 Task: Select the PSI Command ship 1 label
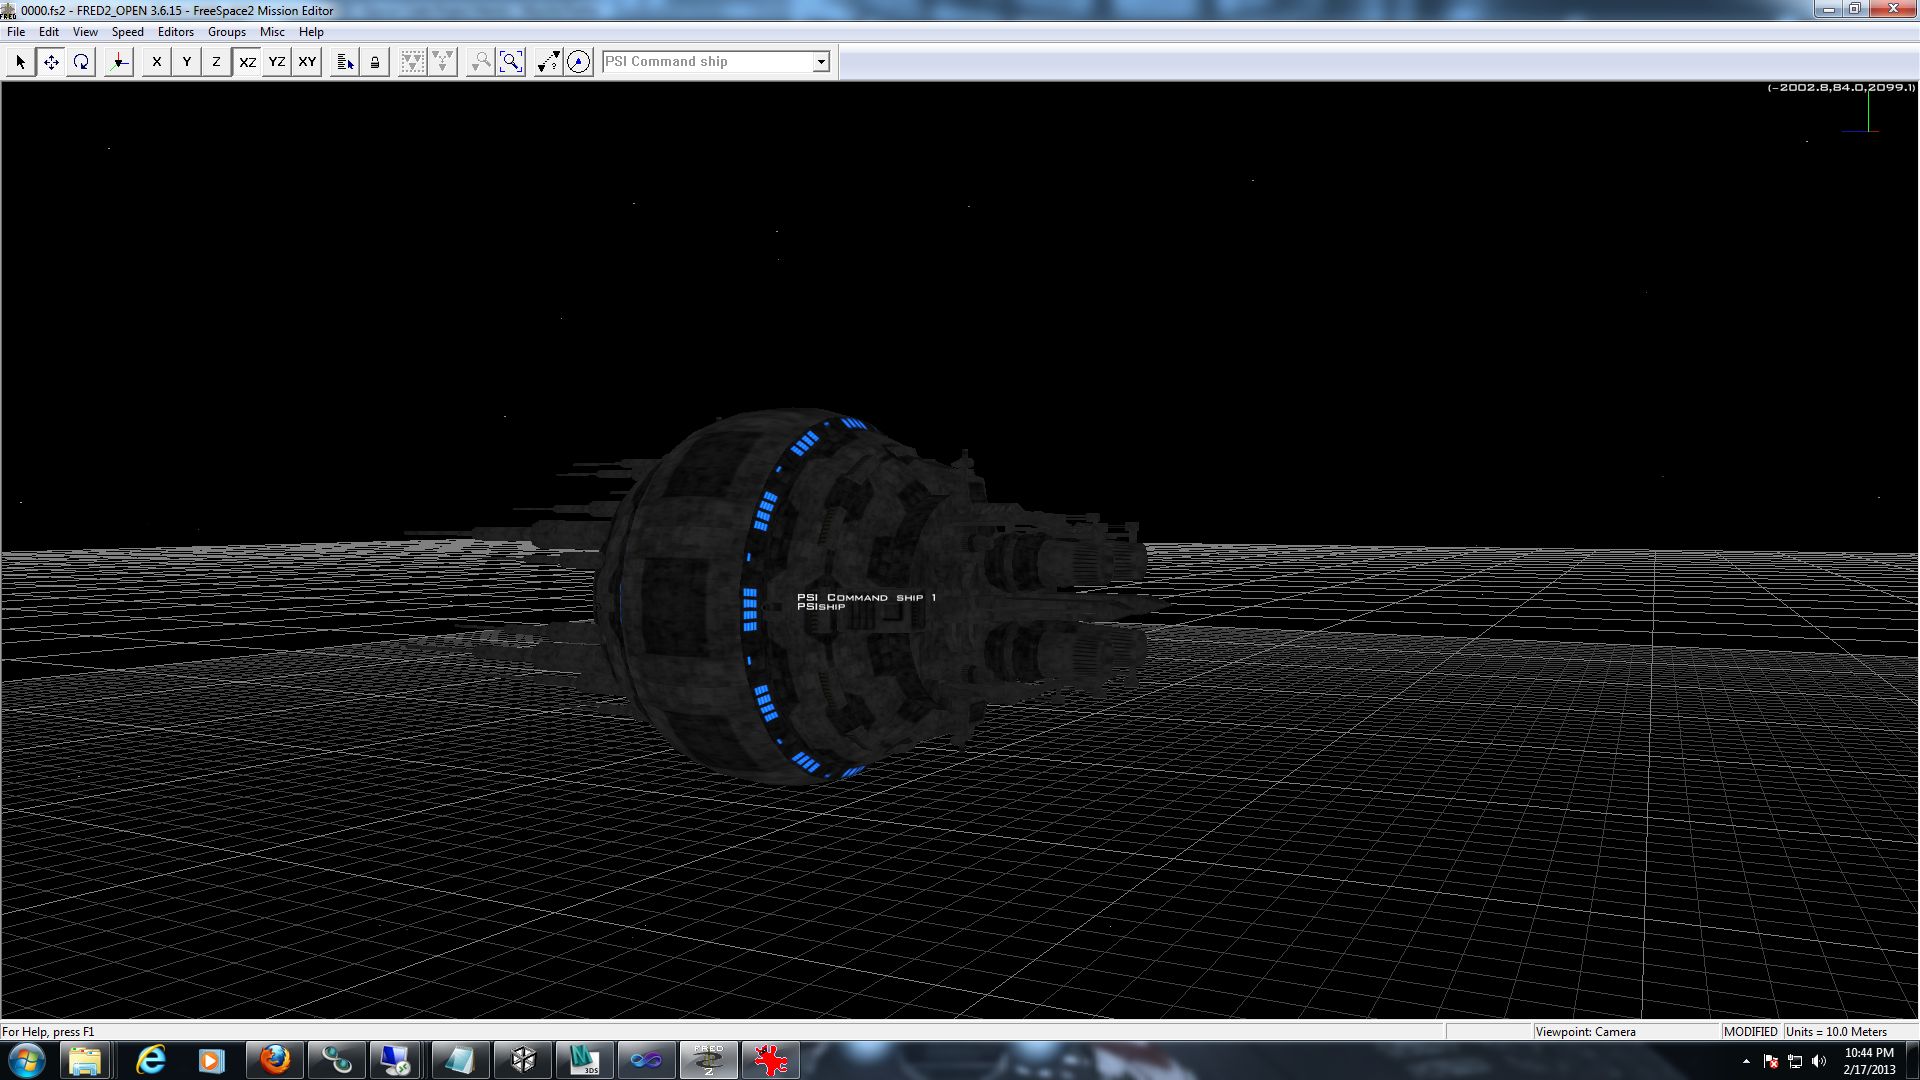click(866, 598)
